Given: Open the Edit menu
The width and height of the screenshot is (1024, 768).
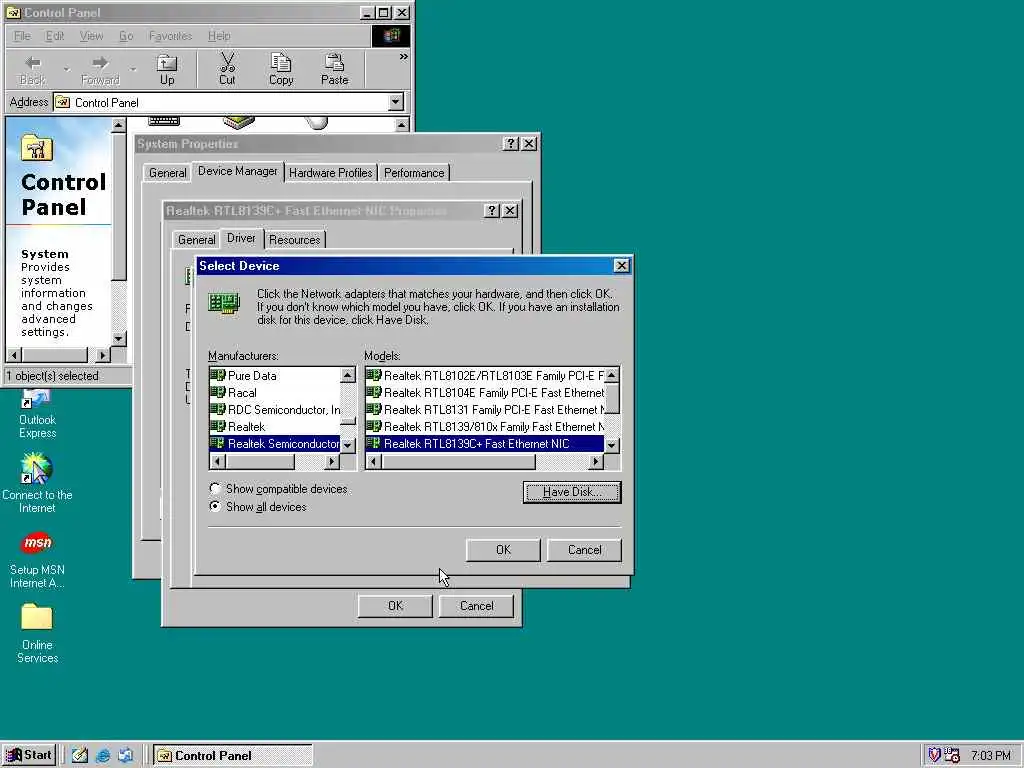Looking at the screenshot, I should coord(55,36).
